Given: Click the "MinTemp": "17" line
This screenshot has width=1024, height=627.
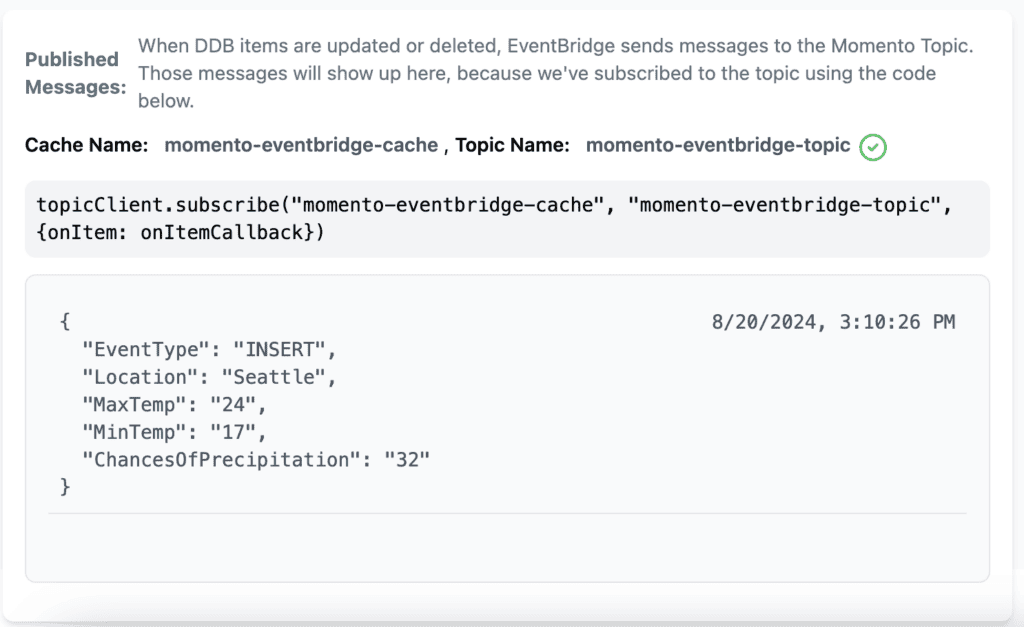Looking at the screenshot, I should (174, 432).
